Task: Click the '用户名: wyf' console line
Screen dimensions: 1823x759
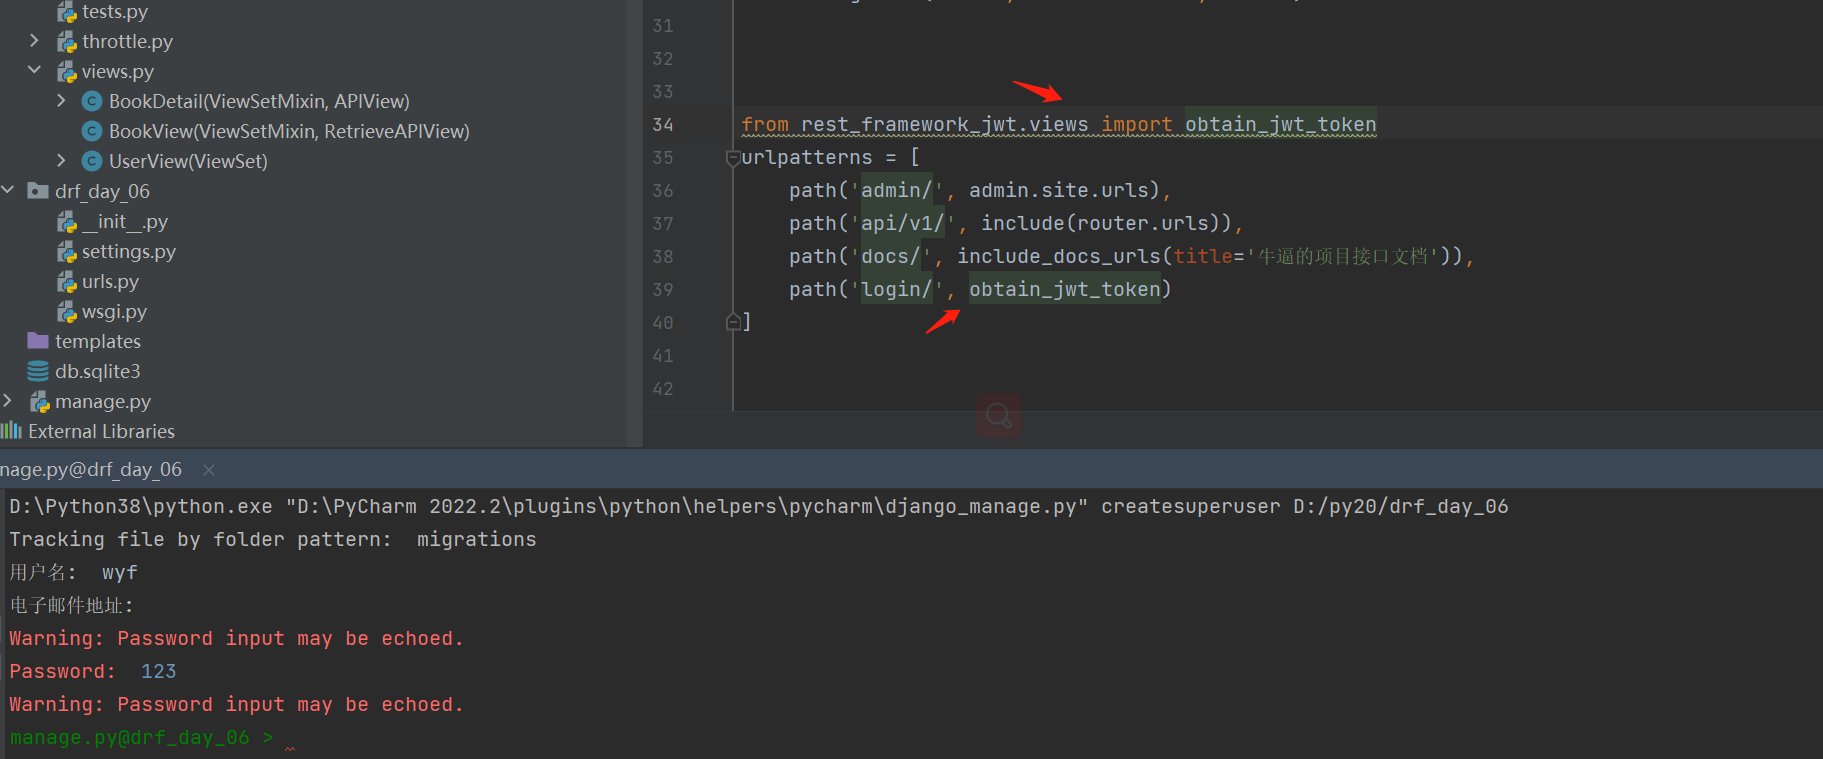Action: (x=74, y=572)
